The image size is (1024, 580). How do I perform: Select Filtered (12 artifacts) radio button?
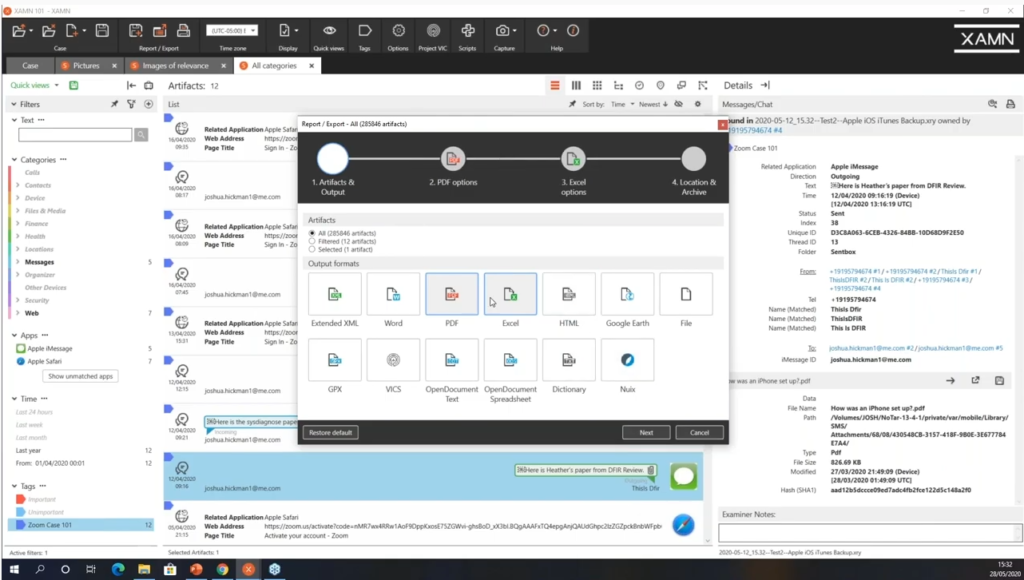tap(312, 241)
